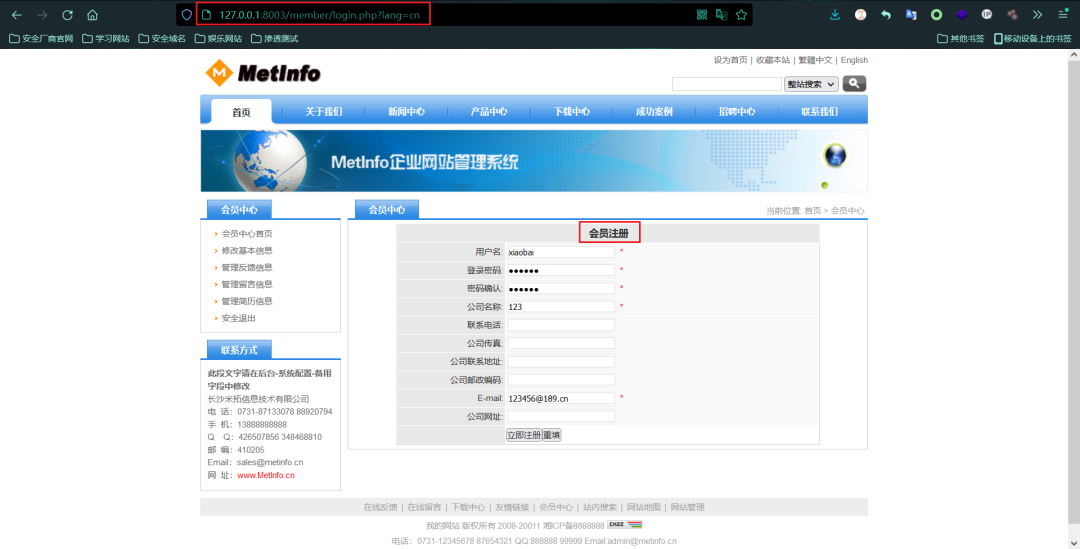Click the browser forward arrow

pos(42,15)
